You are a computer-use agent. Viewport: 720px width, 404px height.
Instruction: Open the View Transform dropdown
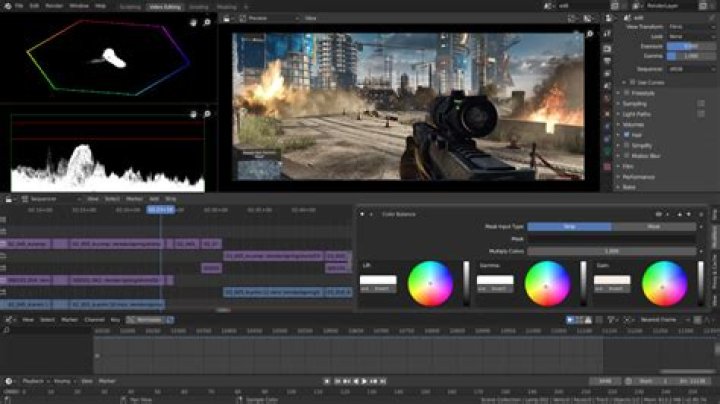pos(691,27)
